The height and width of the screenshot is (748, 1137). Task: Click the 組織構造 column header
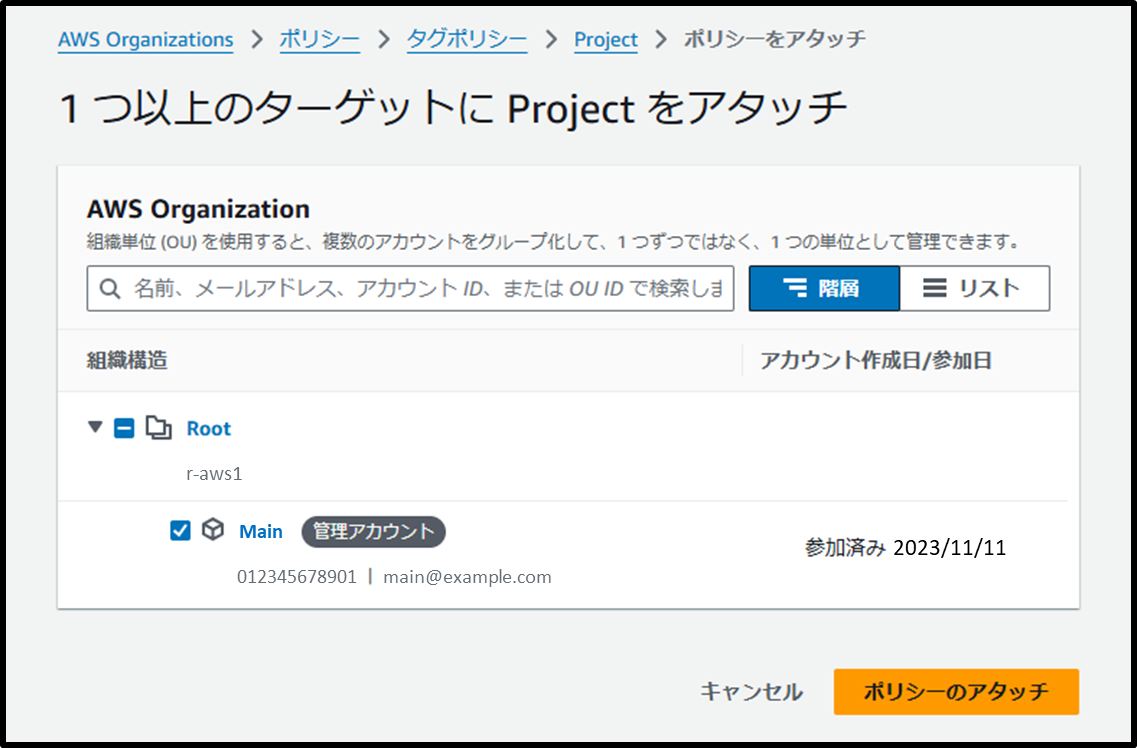click(x=128, y=360)
